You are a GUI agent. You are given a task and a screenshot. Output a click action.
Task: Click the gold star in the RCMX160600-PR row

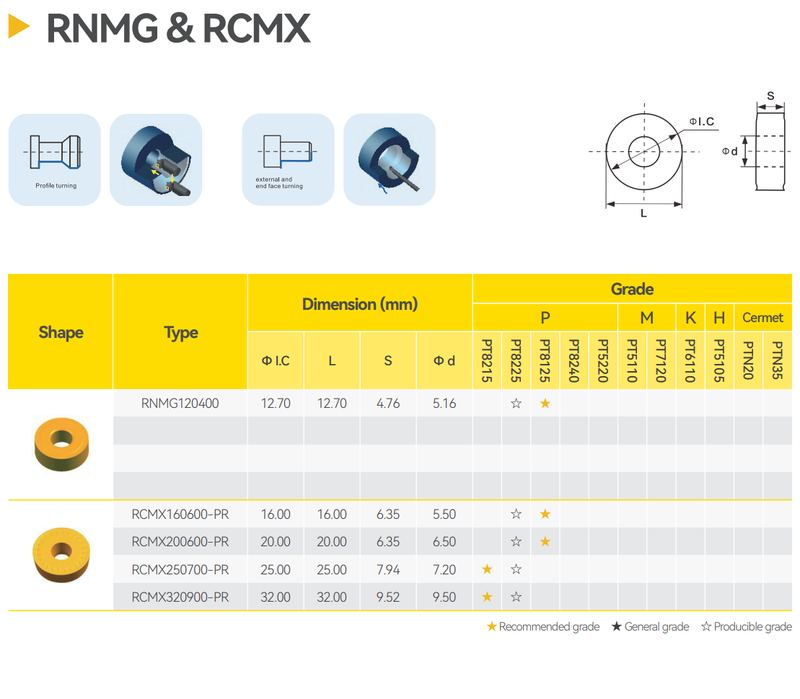[x=545, y=514]
